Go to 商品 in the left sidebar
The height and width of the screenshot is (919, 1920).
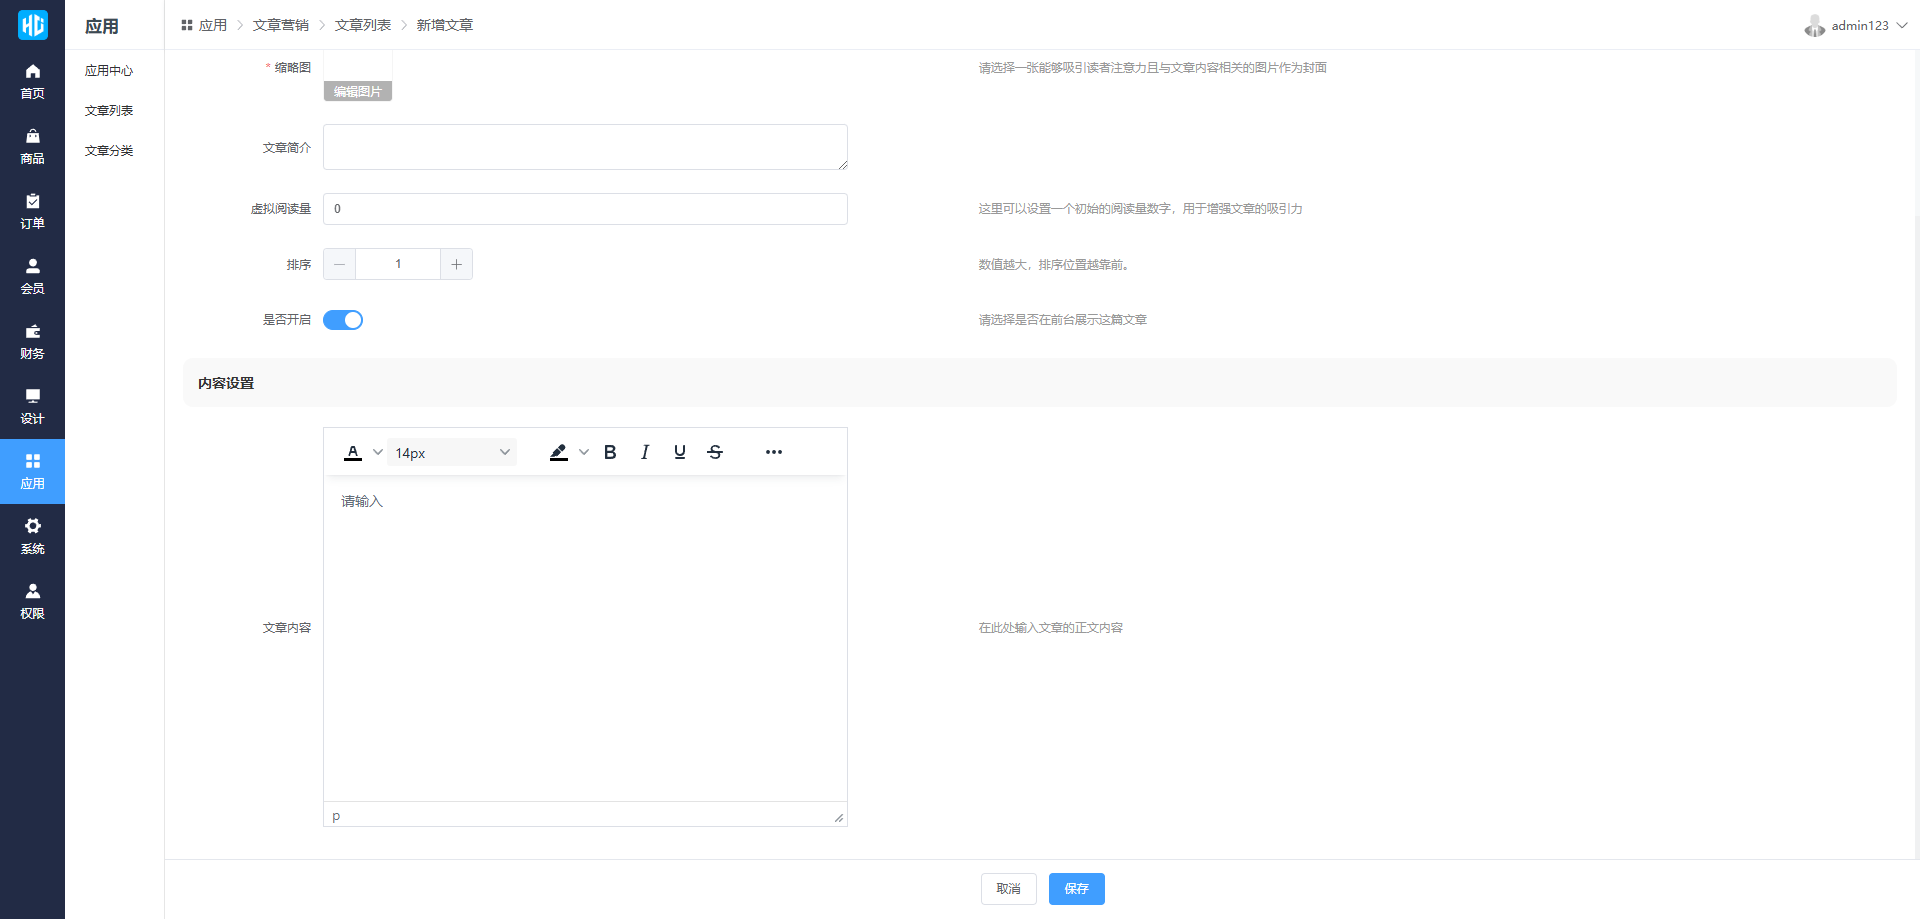pos(32,146)
